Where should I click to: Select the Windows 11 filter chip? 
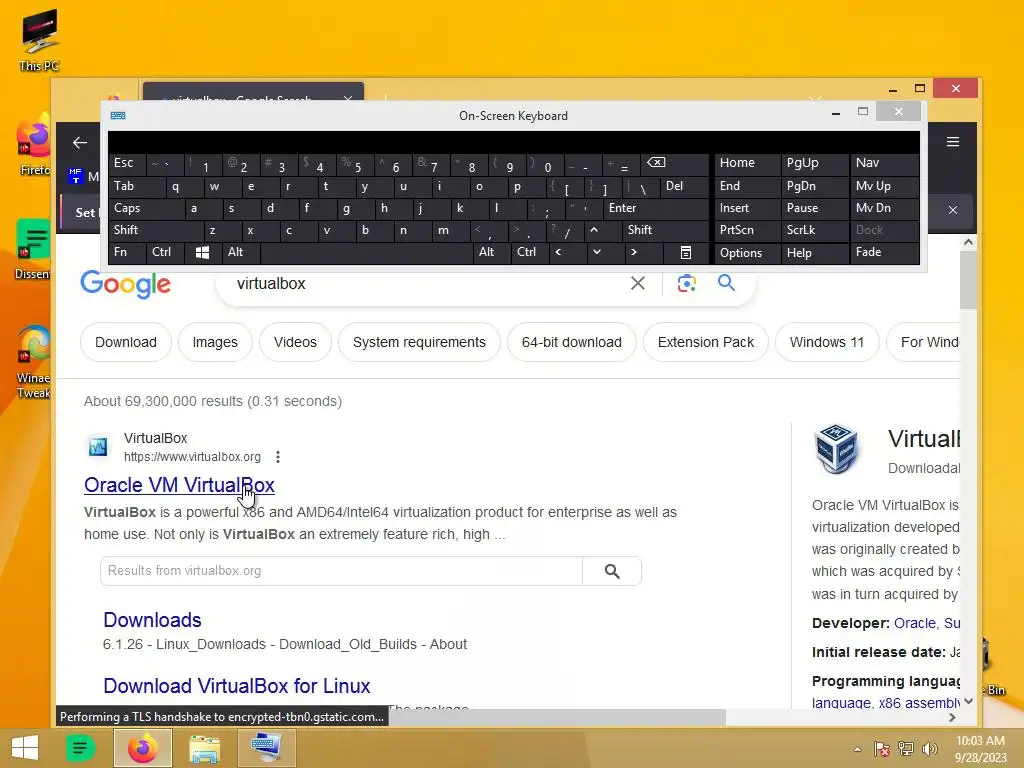(827, 342)
